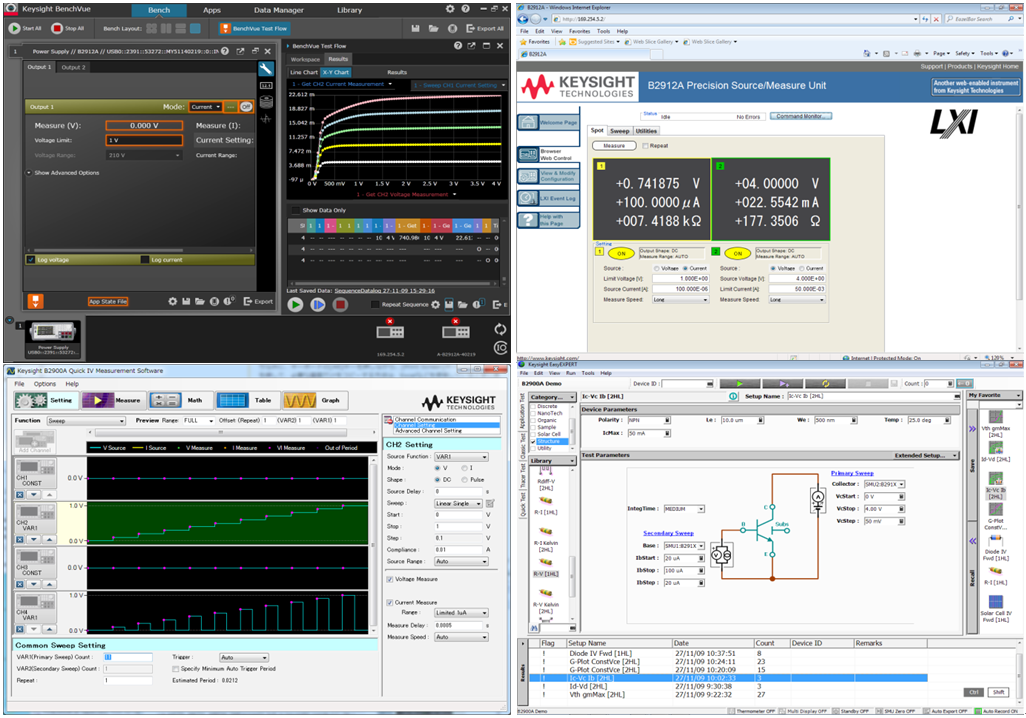The width and height of the screenshot is (1026, 718).
Task: Open IntegTime MEDIUM dropdown
Action: coord(684,509)
